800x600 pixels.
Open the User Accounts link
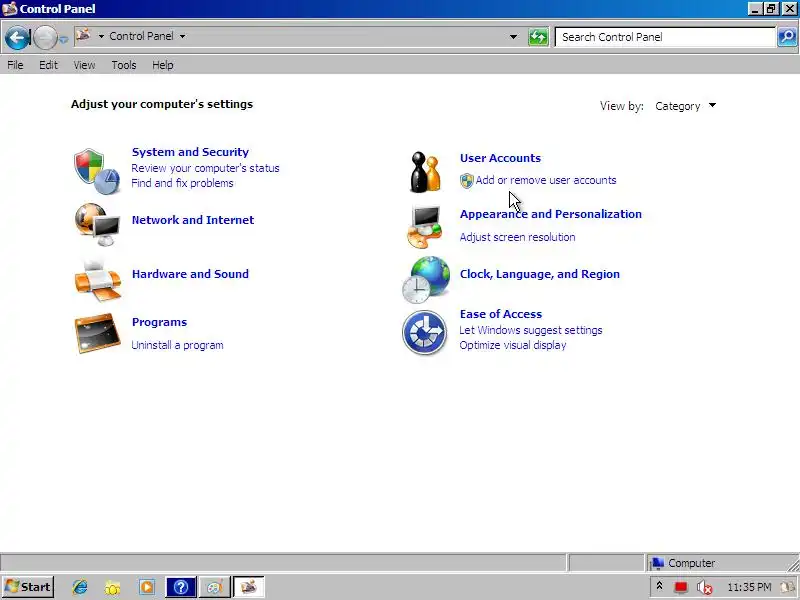click(500, 158)
